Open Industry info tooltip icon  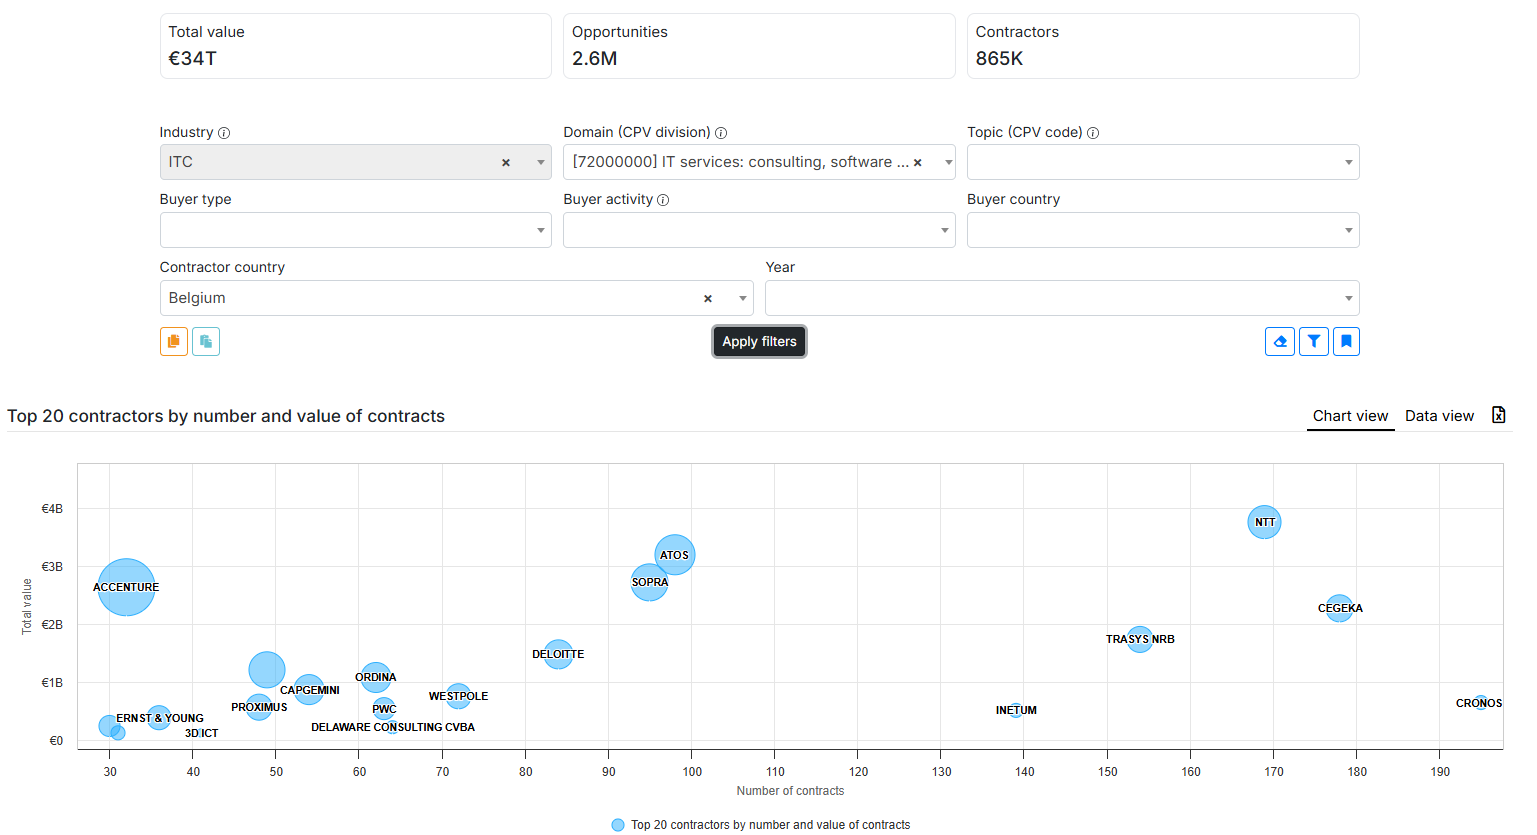(x=224, y=133)
